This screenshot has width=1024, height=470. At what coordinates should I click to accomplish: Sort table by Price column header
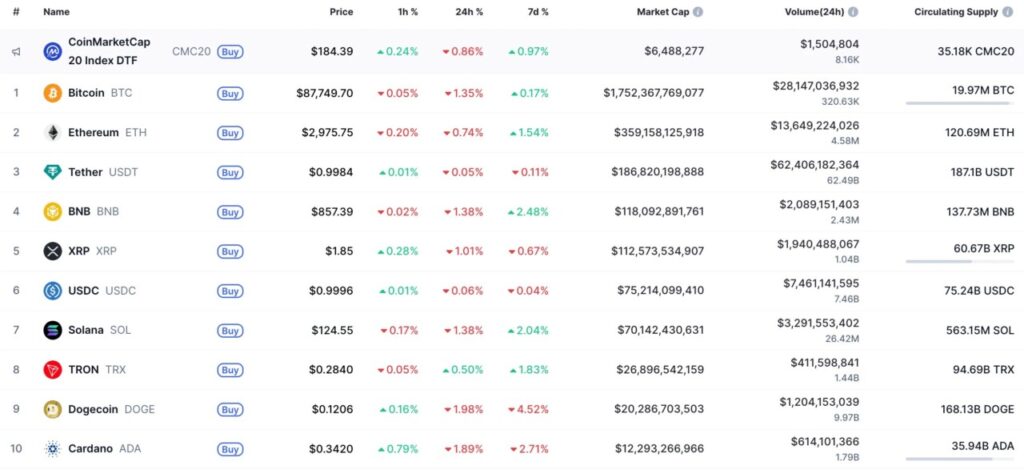click(341, 12)
